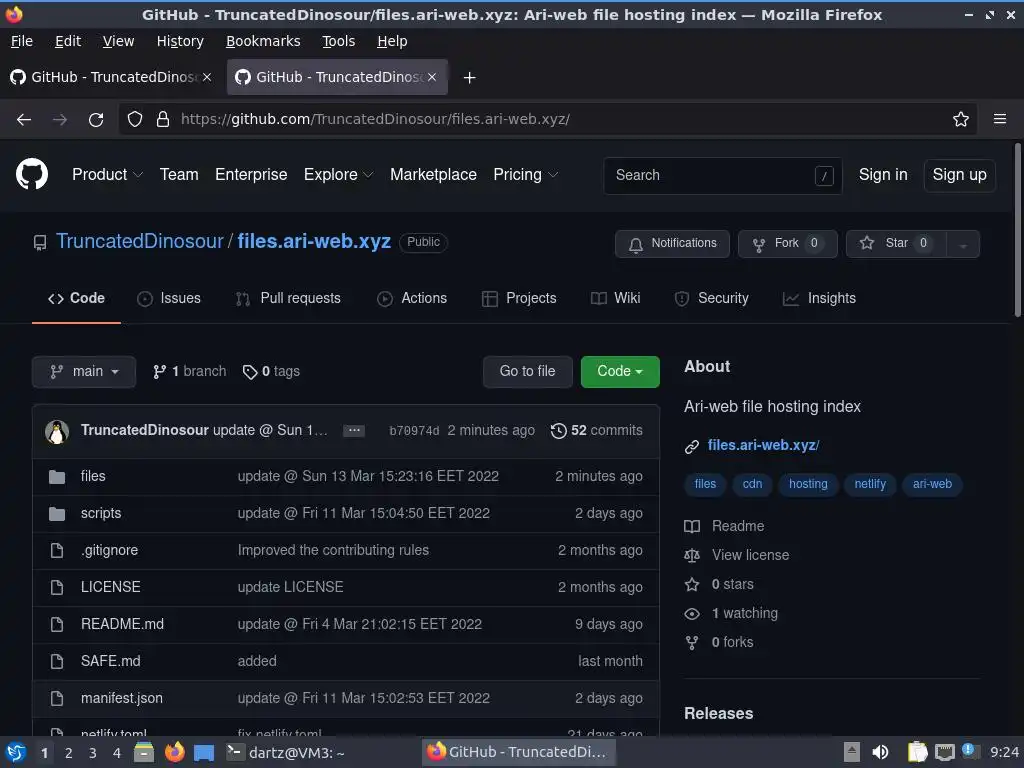Expand the Explore menu
This screenshot has width=1024, height=768.
[x=338, y=174]
